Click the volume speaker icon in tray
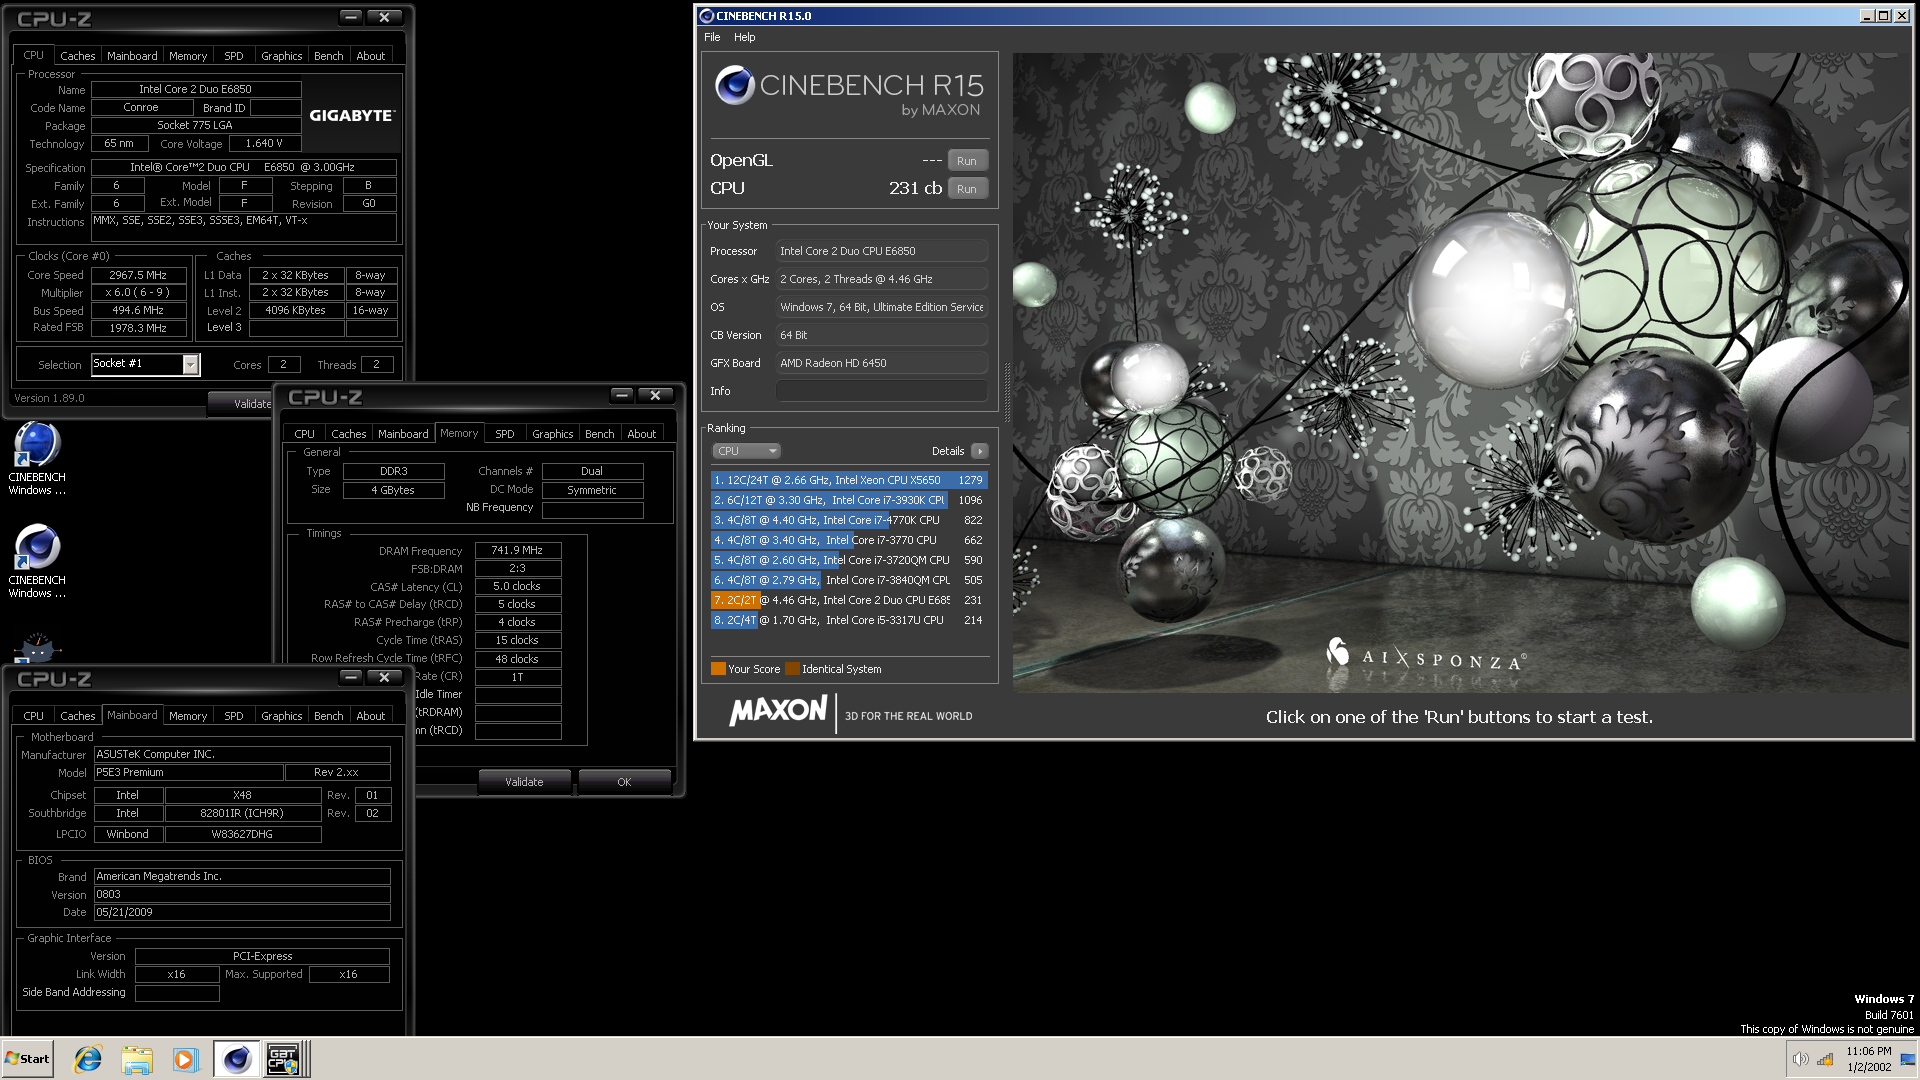1920x1080 pixels. tap(1801, 1059)
